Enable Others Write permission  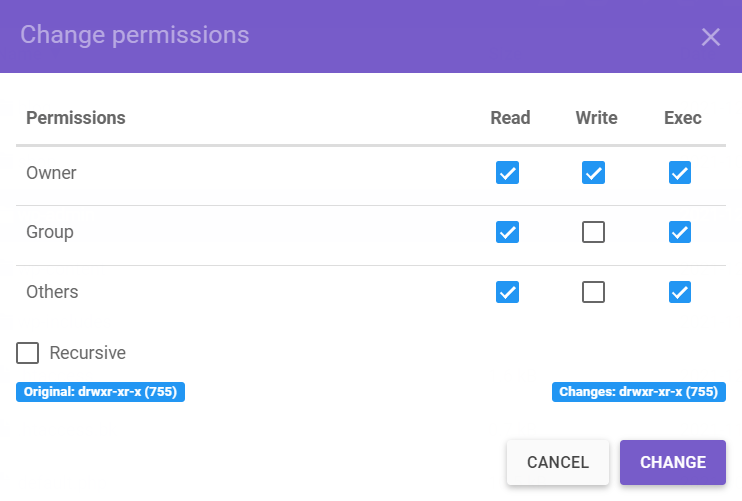[x=594, y=292]
